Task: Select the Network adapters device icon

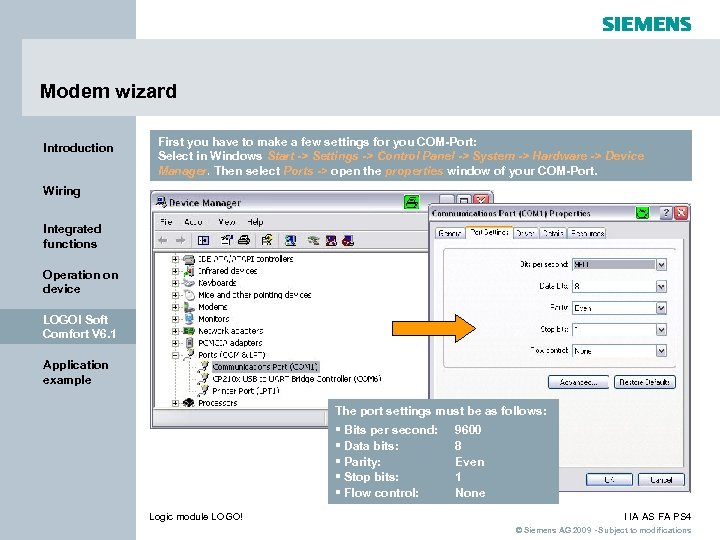Action: pos(189,331)
